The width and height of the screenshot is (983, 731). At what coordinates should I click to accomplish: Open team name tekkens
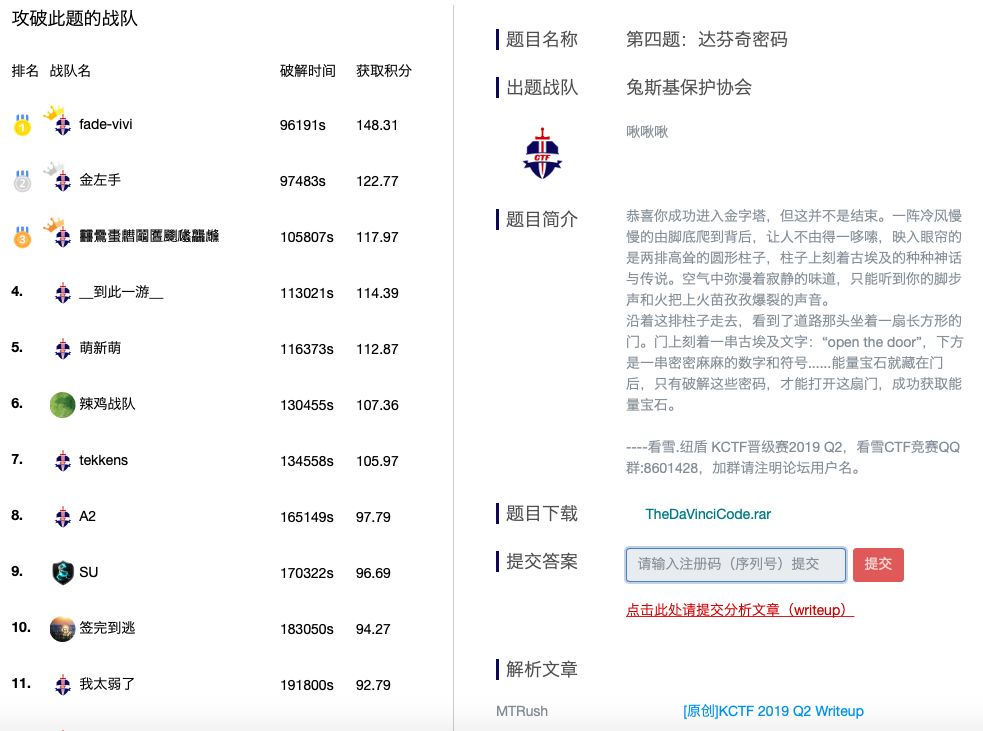pyautogui.click(x=103, y=460)
